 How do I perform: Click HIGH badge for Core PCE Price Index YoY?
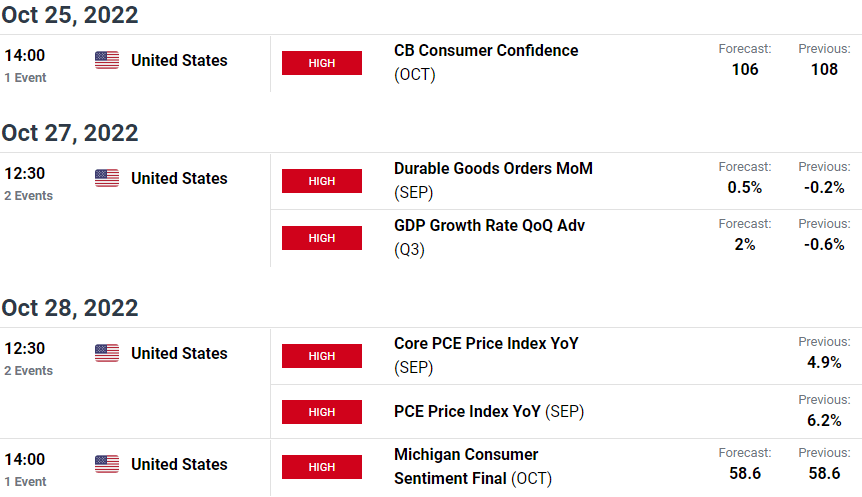coord(322,356)
